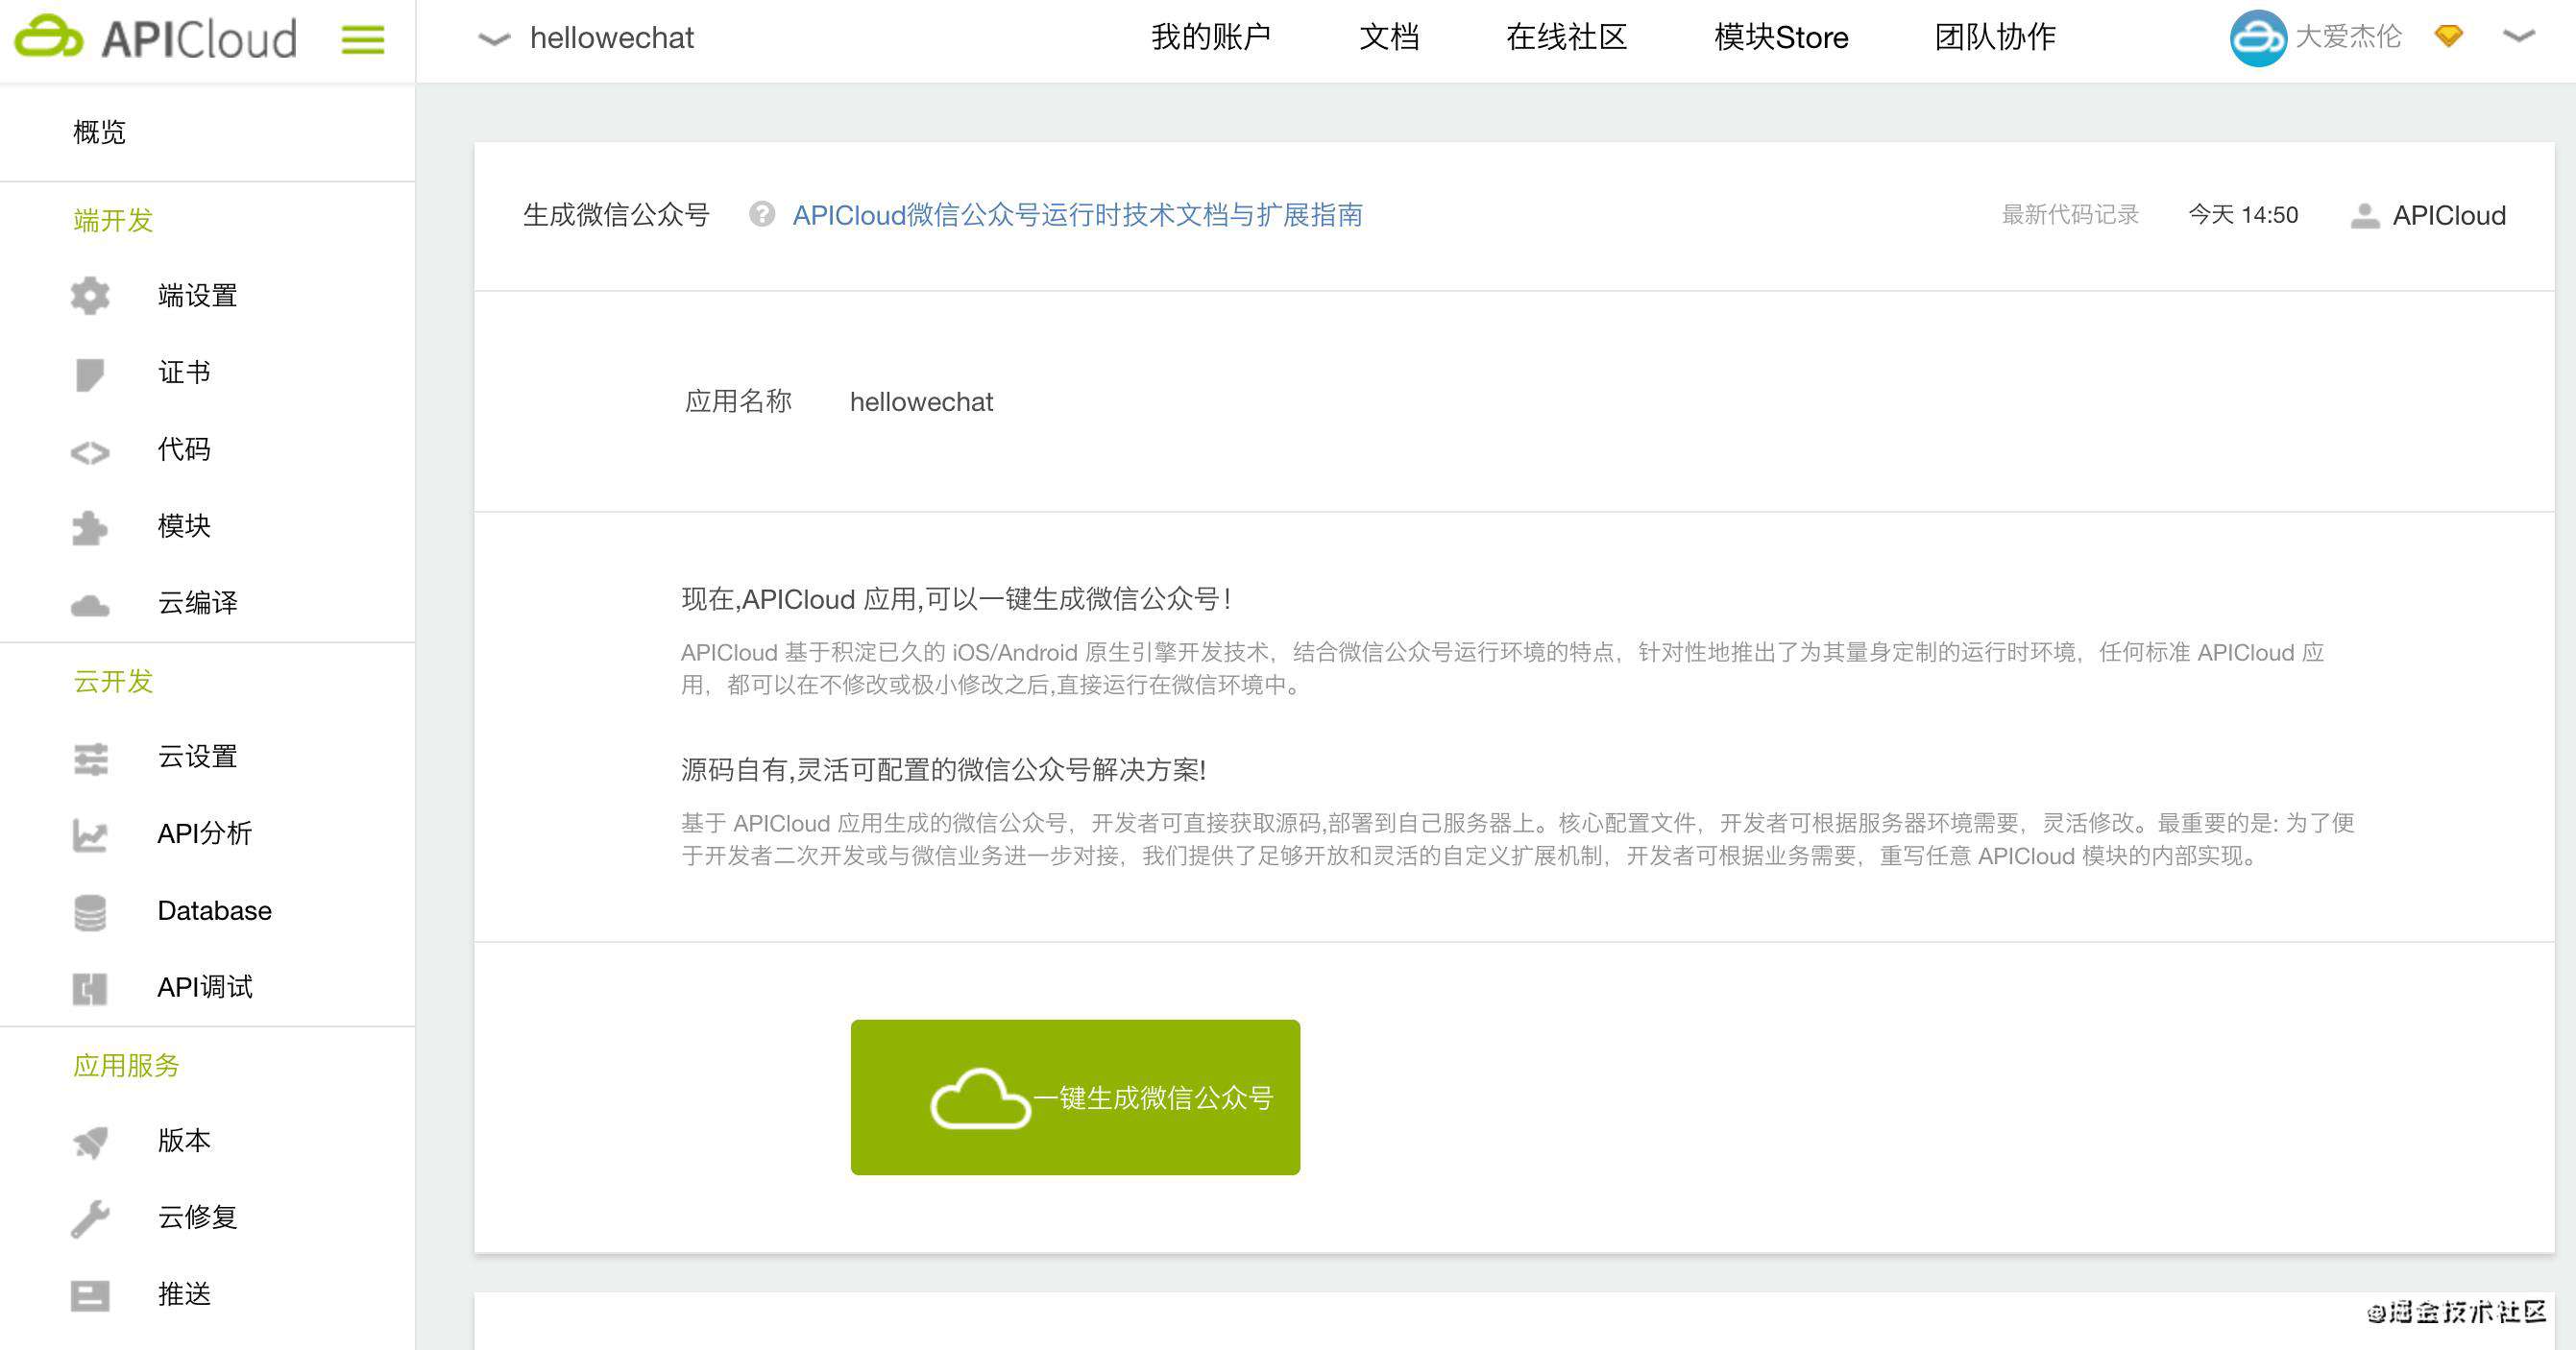Open 云设置 sidebar item
The width and height of the screenshot is (2576, 1350).
(x=197, y=756)
